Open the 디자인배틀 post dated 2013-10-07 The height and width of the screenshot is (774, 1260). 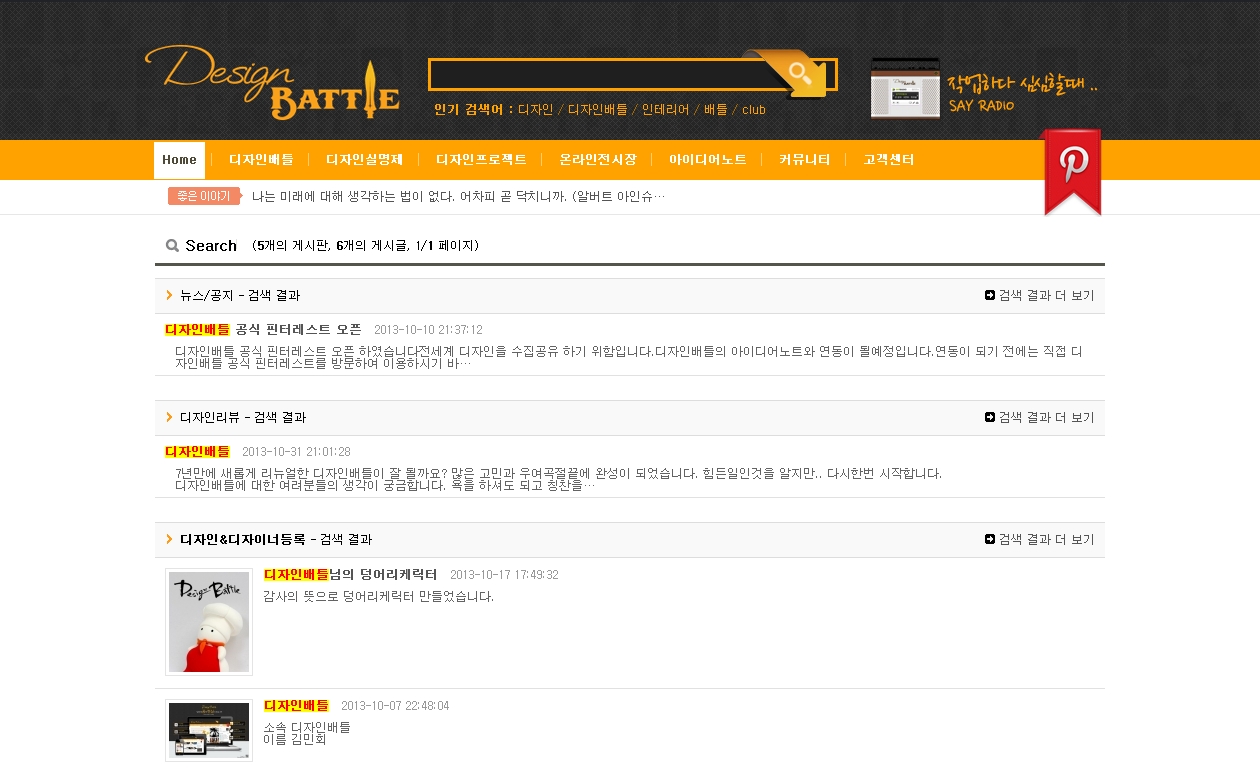(296, 705)
